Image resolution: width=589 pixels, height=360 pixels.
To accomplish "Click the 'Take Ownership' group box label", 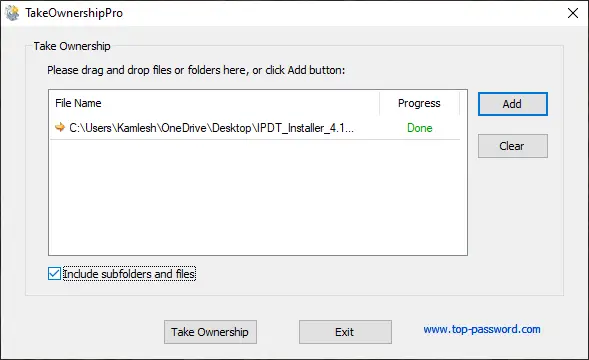I will point(72,46).
